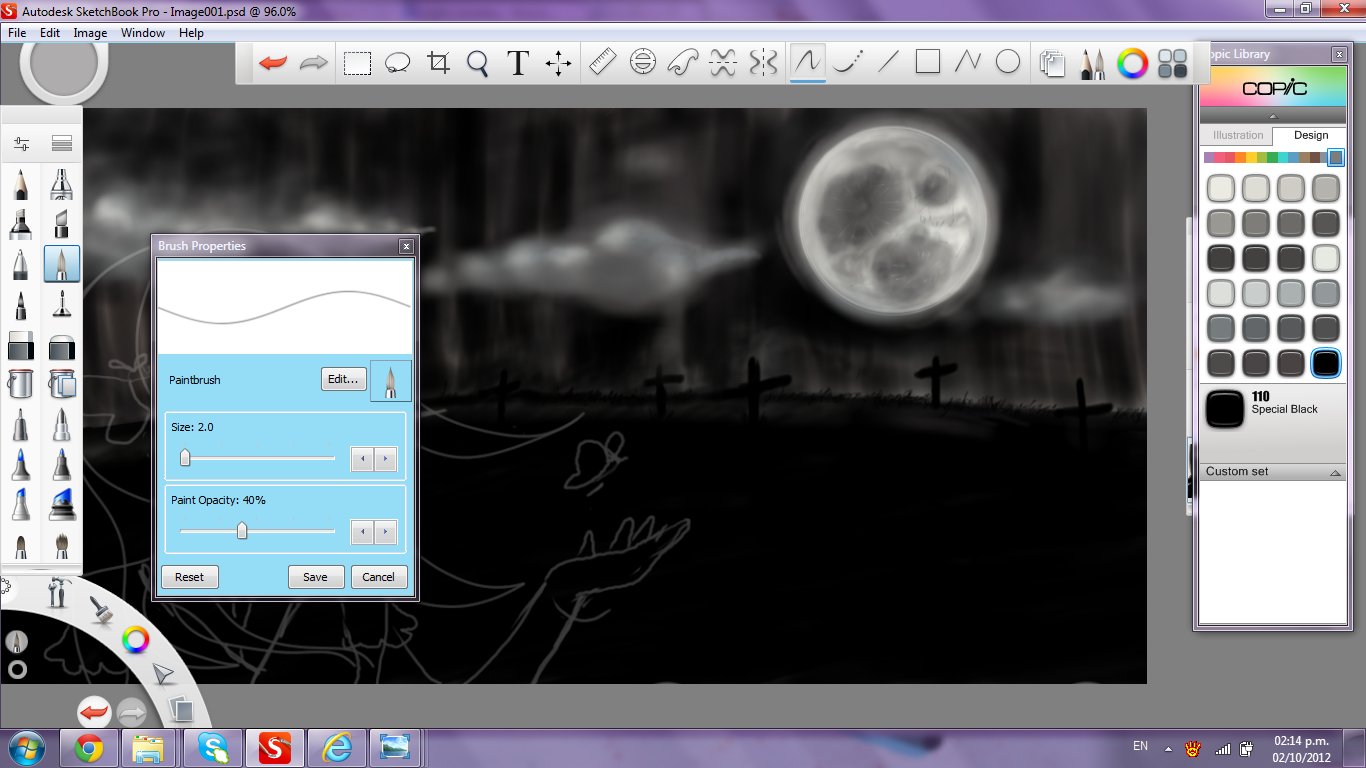Click the Redo arrow in top toolbar

click(x=314, y=63)
